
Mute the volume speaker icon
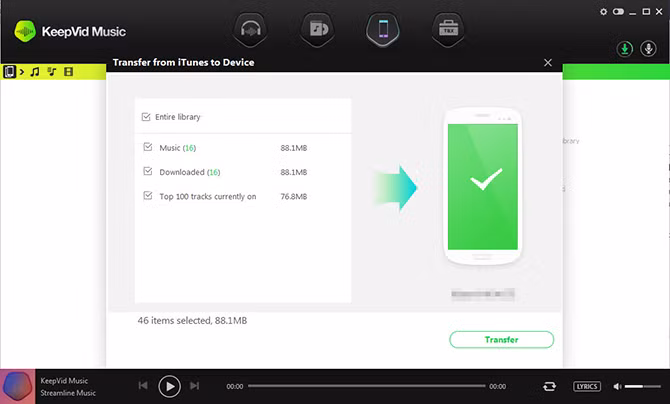616,386
